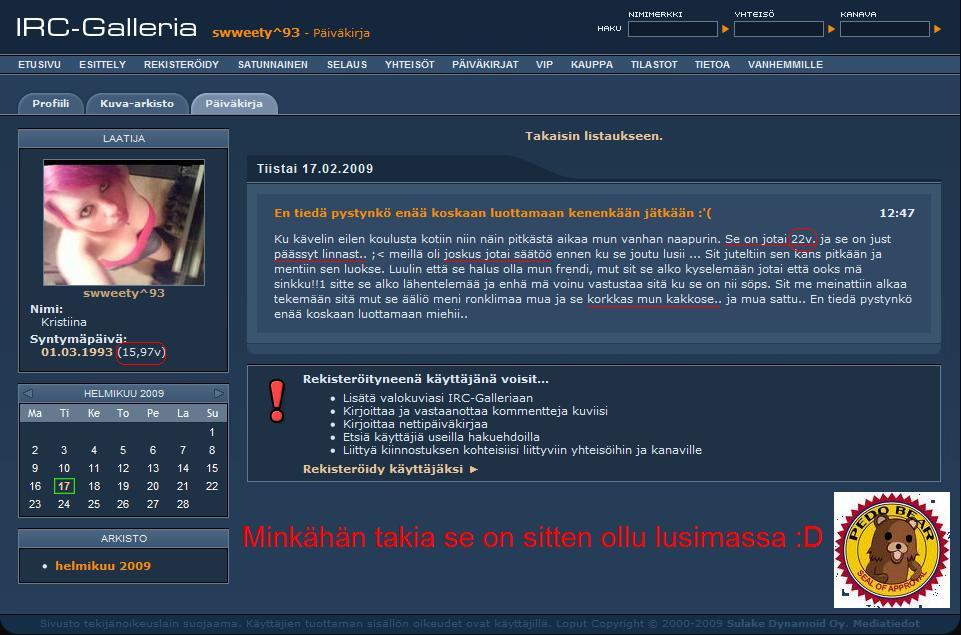Click the Rekisteröidy käyttäjäksi link
The height and width of the screenshot is (635, 961).
coord(390,469)
